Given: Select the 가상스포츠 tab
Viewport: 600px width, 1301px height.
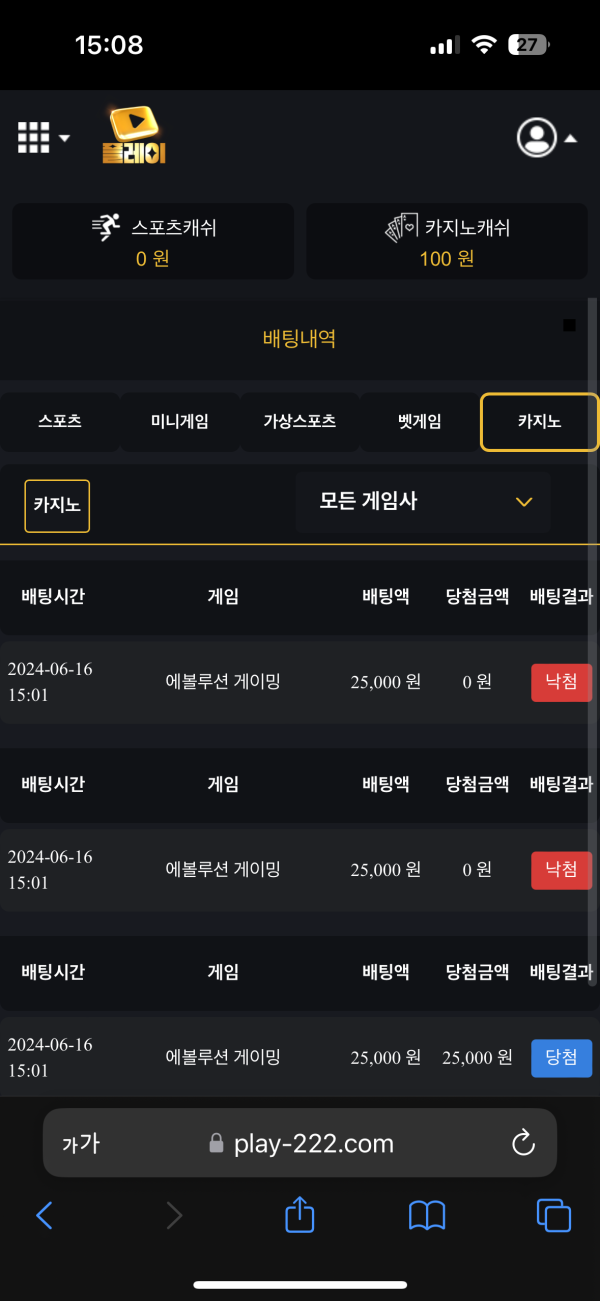Looking at the screenshot, I should [299, 422].
